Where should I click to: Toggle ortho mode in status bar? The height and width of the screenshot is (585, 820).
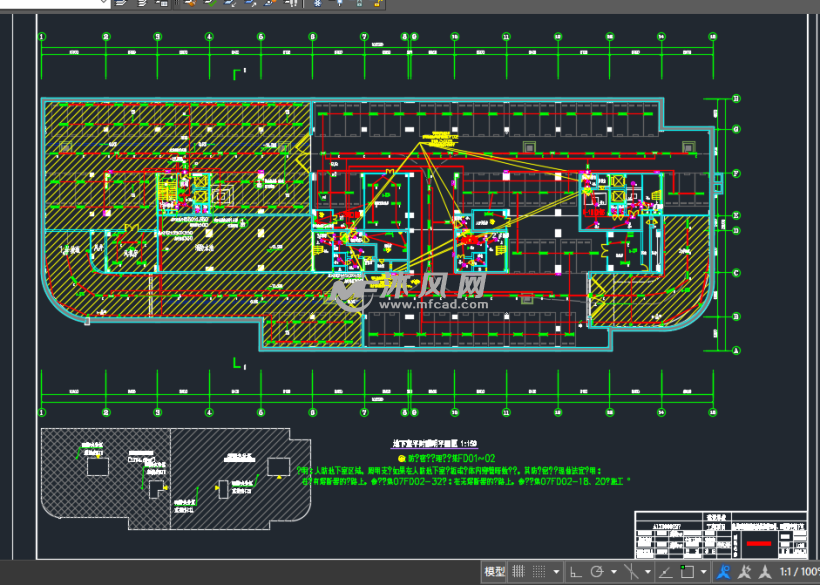tap(576, 572)
